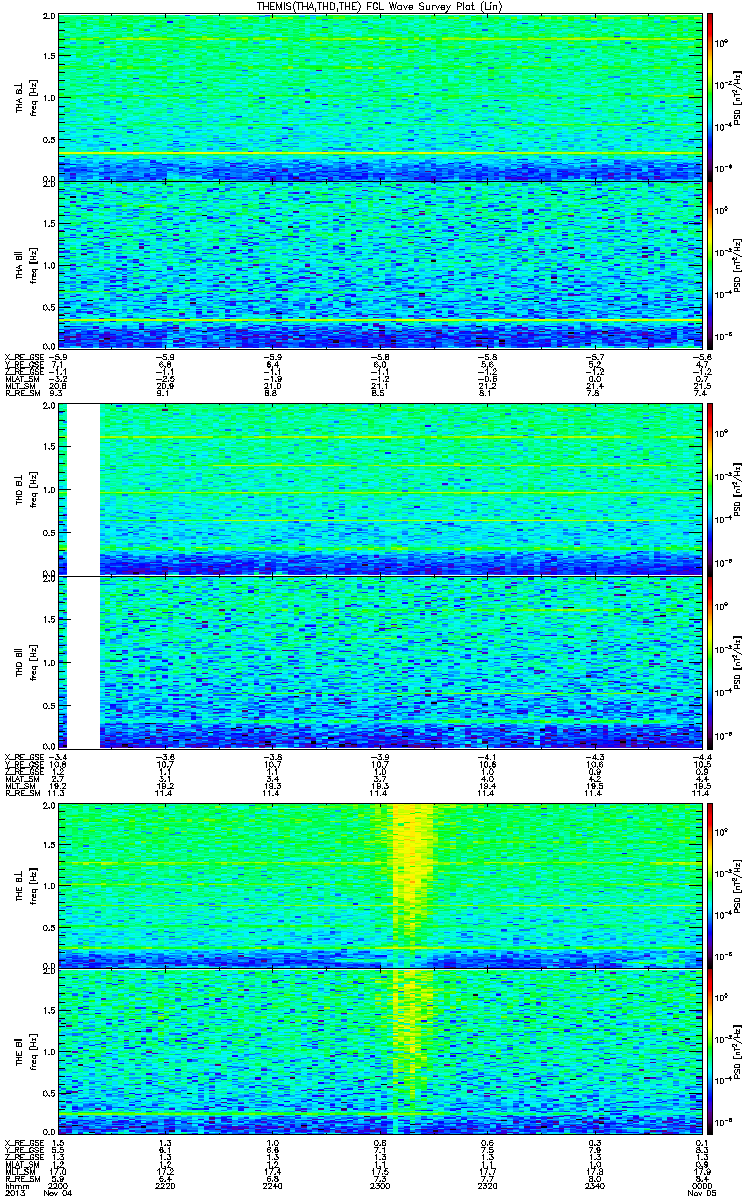This screenshot has height=1200, width=750.
Task: Click the bright yellow burst in THE B-perpendicular panel
Action: 413,870
